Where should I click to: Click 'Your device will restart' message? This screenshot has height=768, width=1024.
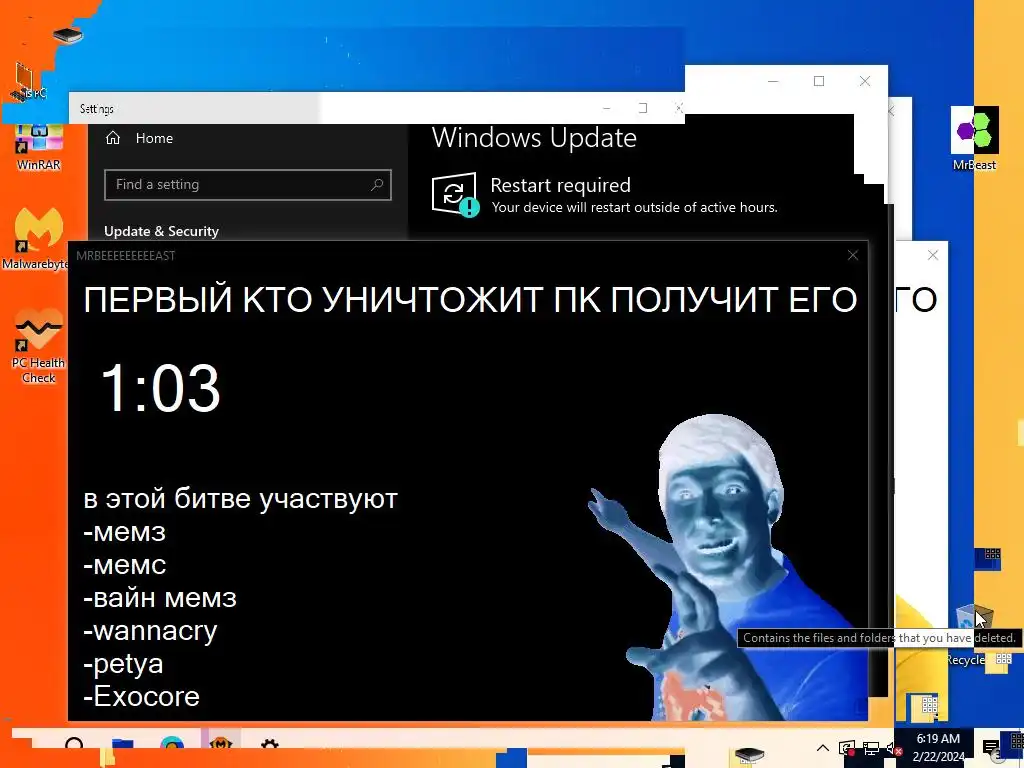point(634,208)
